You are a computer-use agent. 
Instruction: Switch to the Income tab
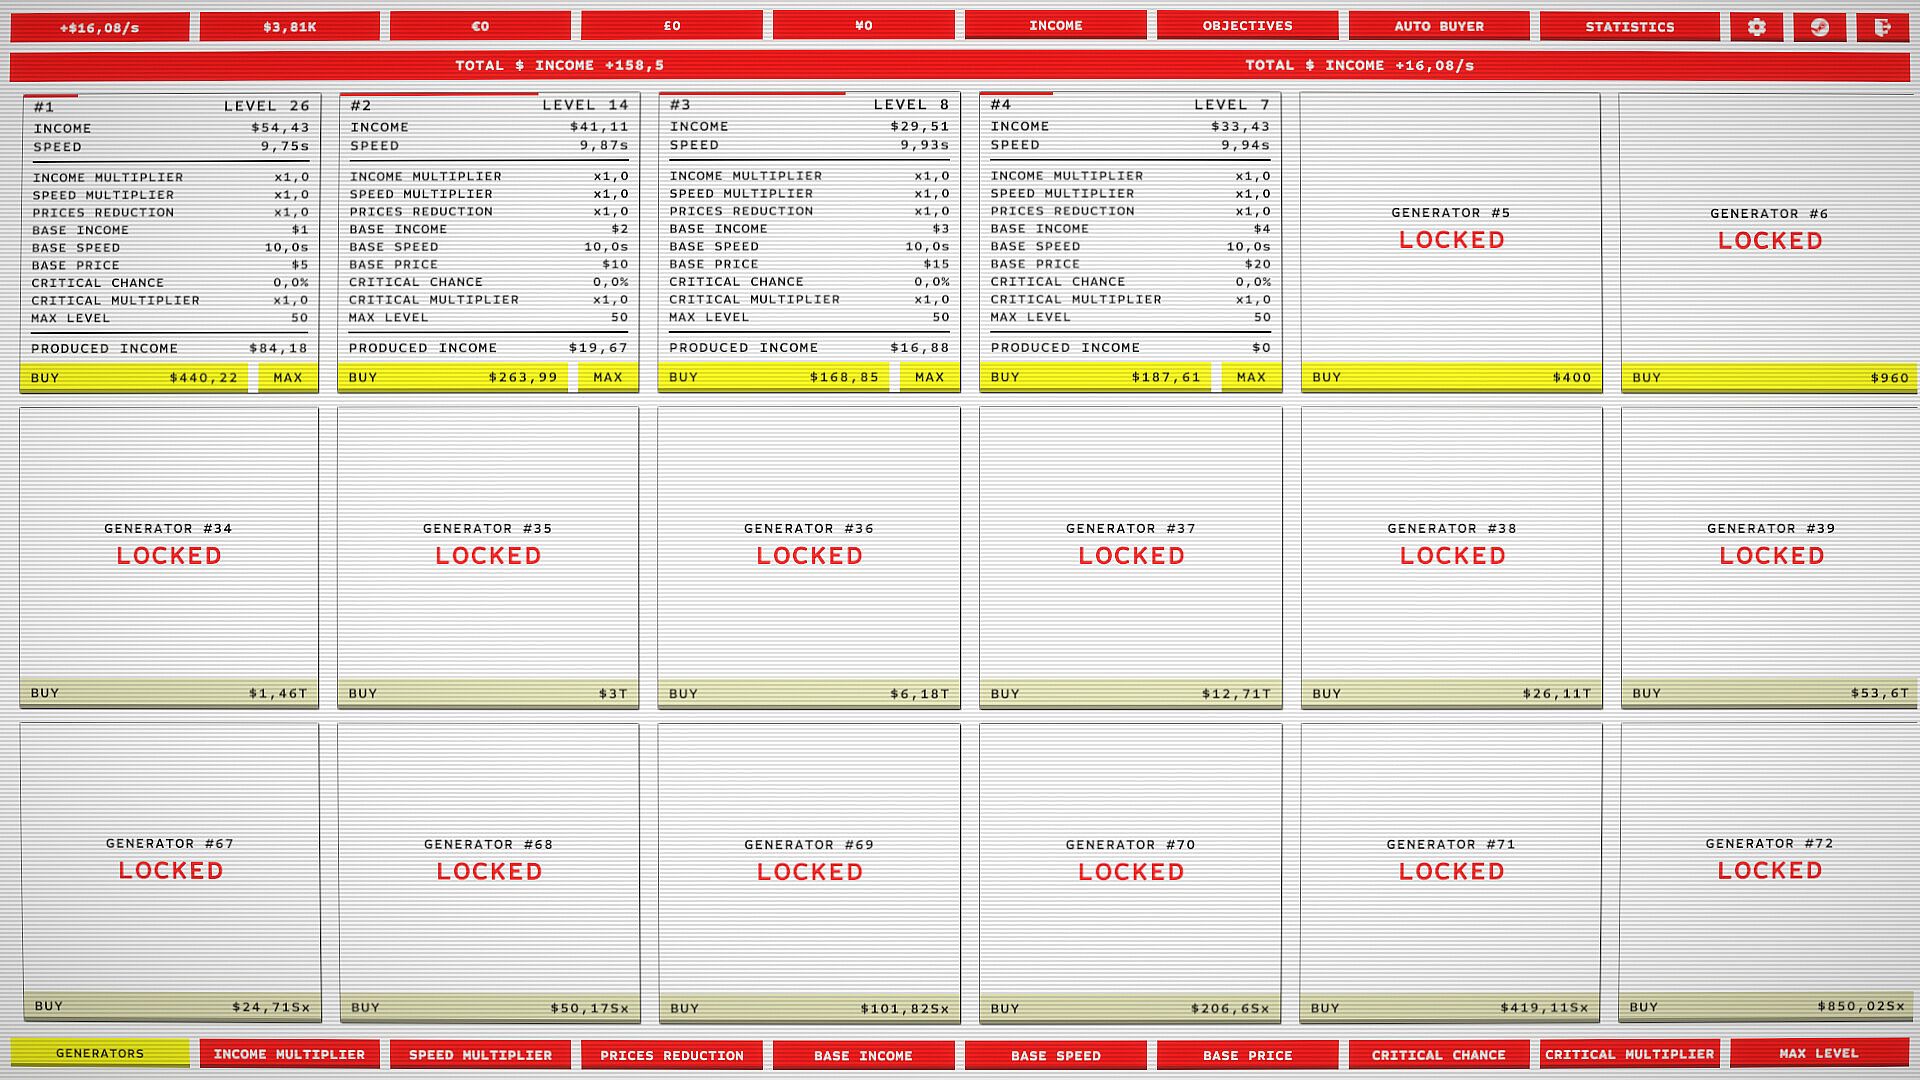[1055, 26]
